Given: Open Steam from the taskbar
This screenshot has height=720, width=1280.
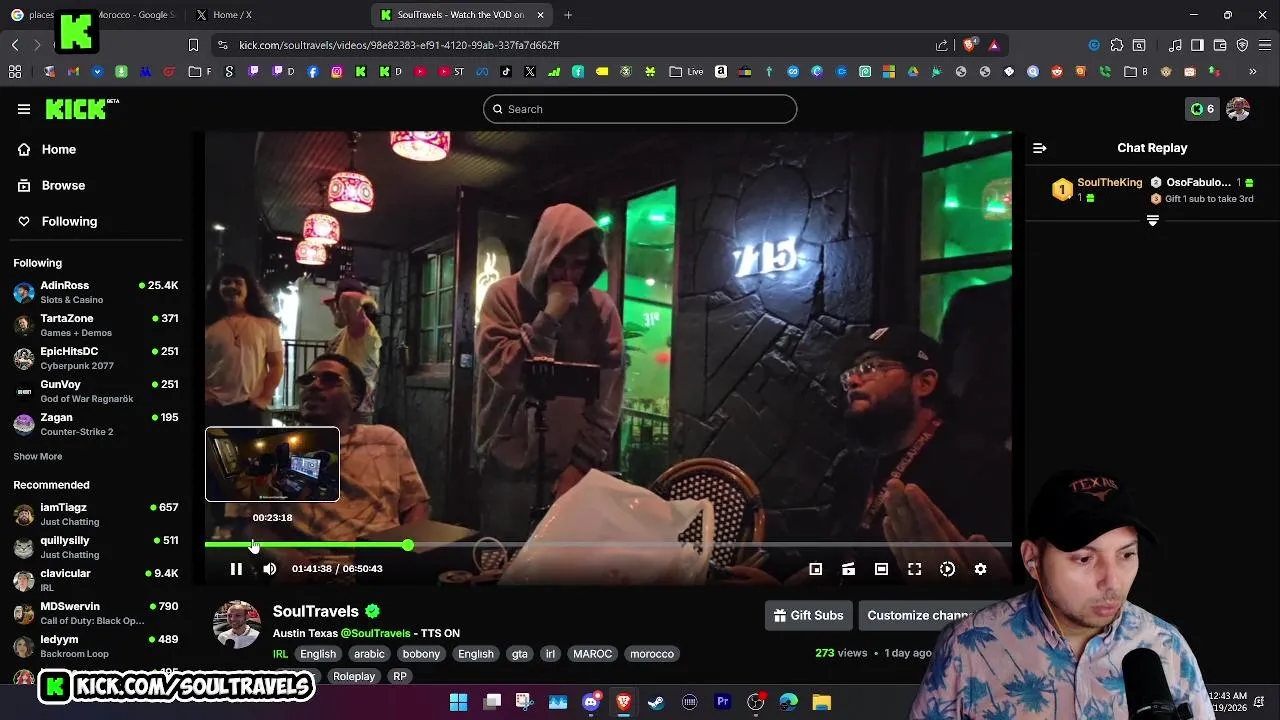Looking at the screenshot, I should [656, 702].
